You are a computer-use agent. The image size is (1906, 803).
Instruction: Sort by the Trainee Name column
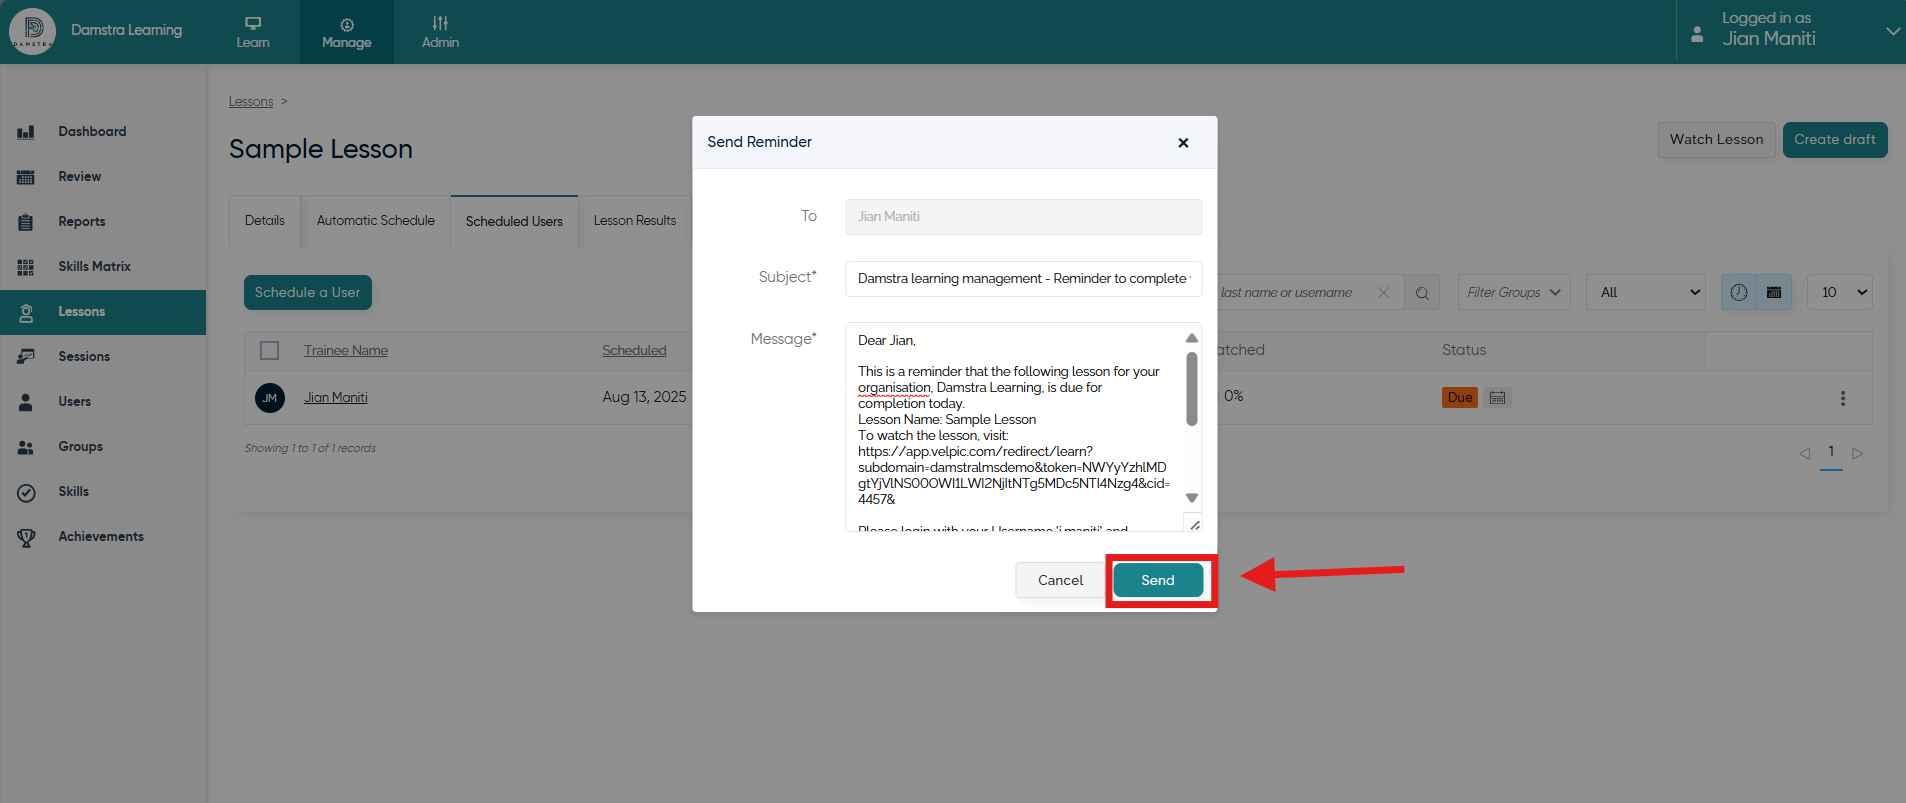(346, 351)
